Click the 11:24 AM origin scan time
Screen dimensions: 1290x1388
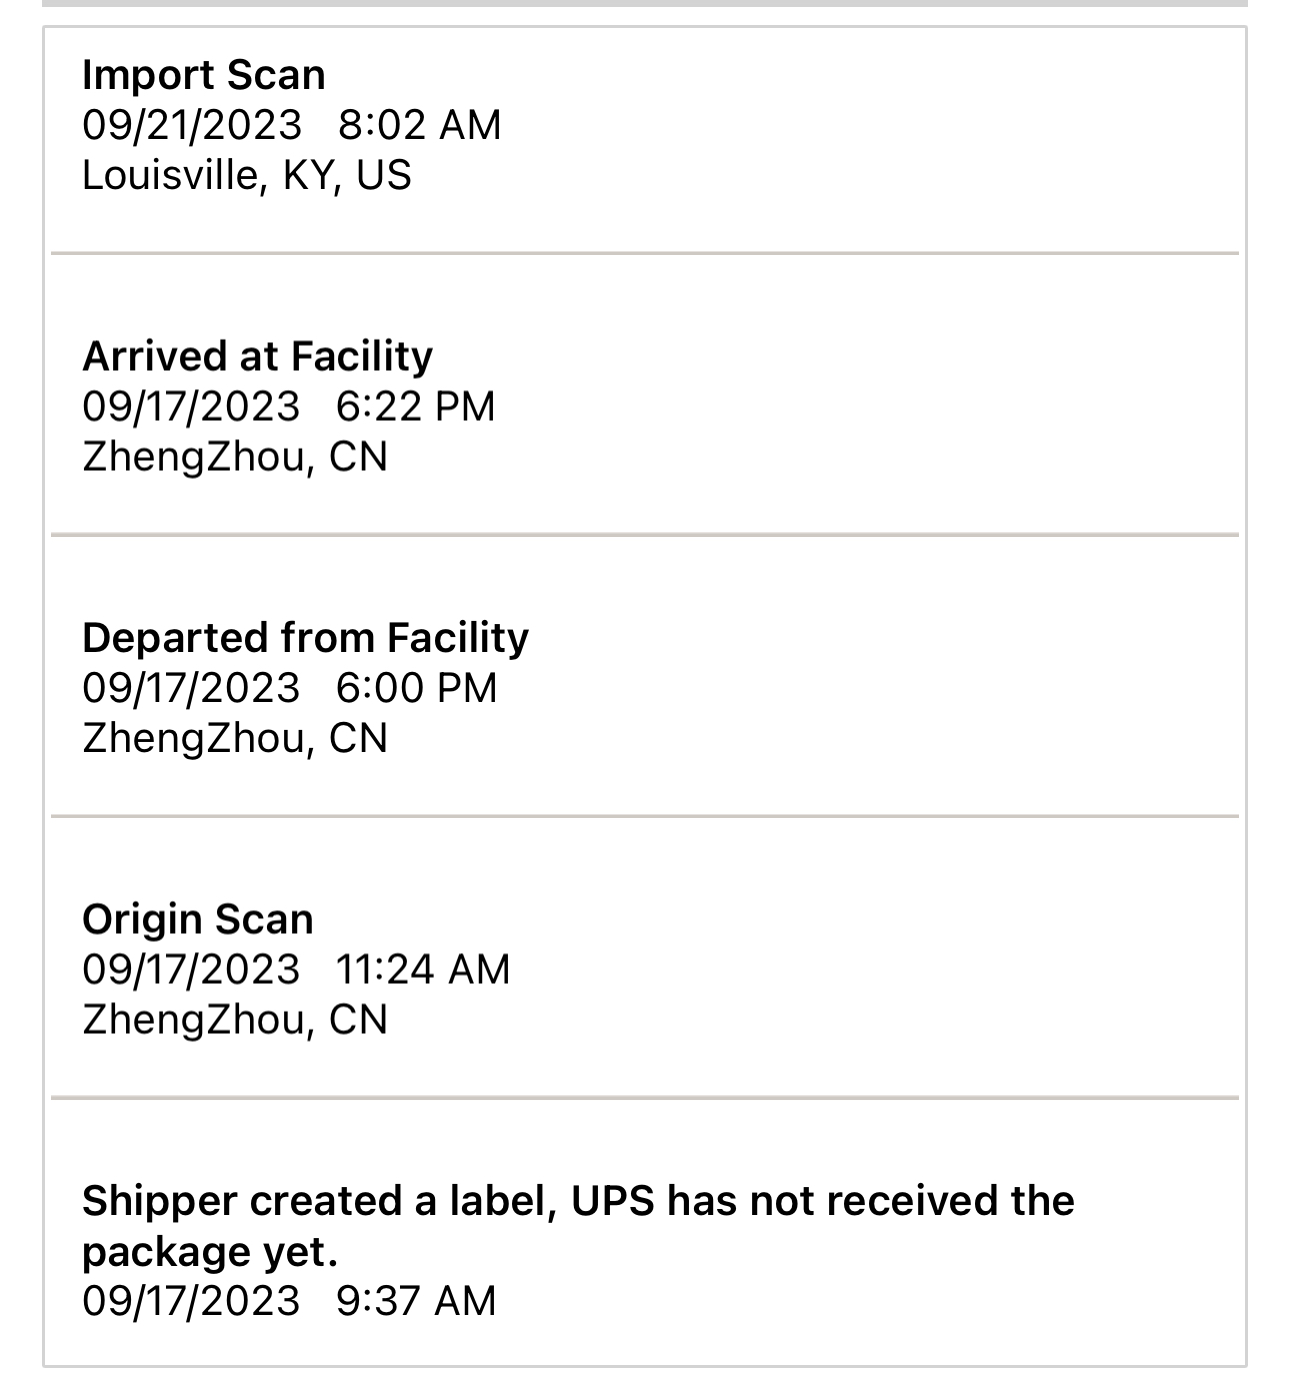click(x=423, y=969)
